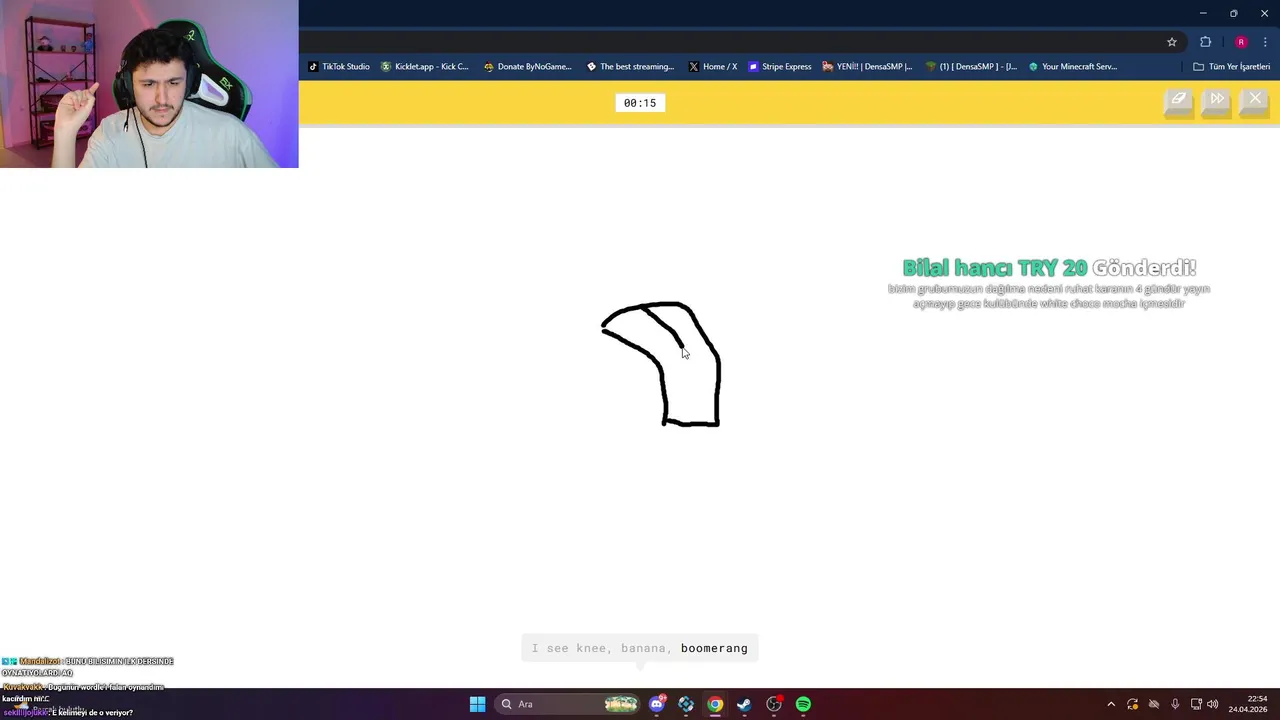The height and width of the screenshot is (720, 1280).
Task: Open Discord from the taskbar
Action: click(x=657, y=704)
